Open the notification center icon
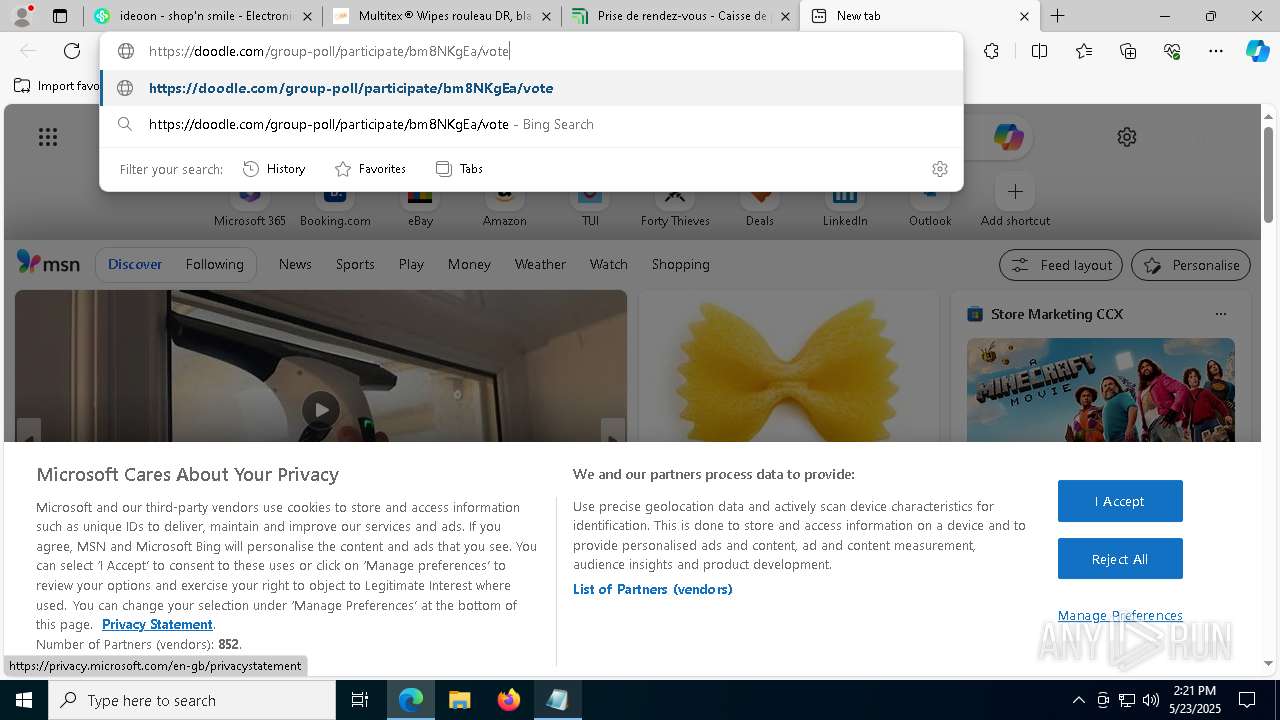Image resolution: width=1280 pixels, height=720 pixels. pos(1247,700)
